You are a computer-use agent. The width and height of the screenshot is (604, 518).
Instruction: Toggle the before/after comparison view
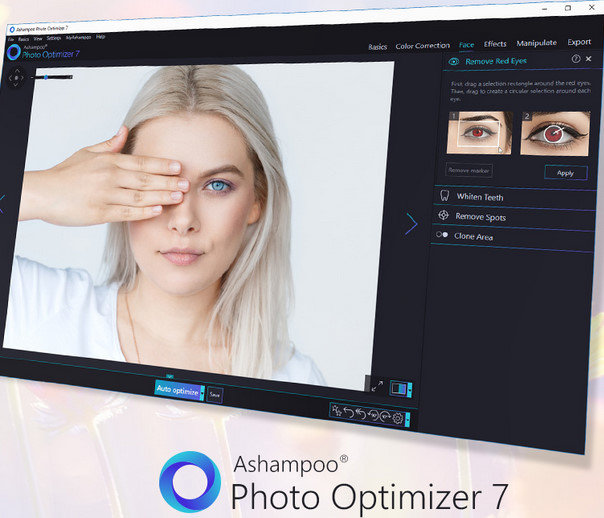pyautogui.click(x=398, y=388)
